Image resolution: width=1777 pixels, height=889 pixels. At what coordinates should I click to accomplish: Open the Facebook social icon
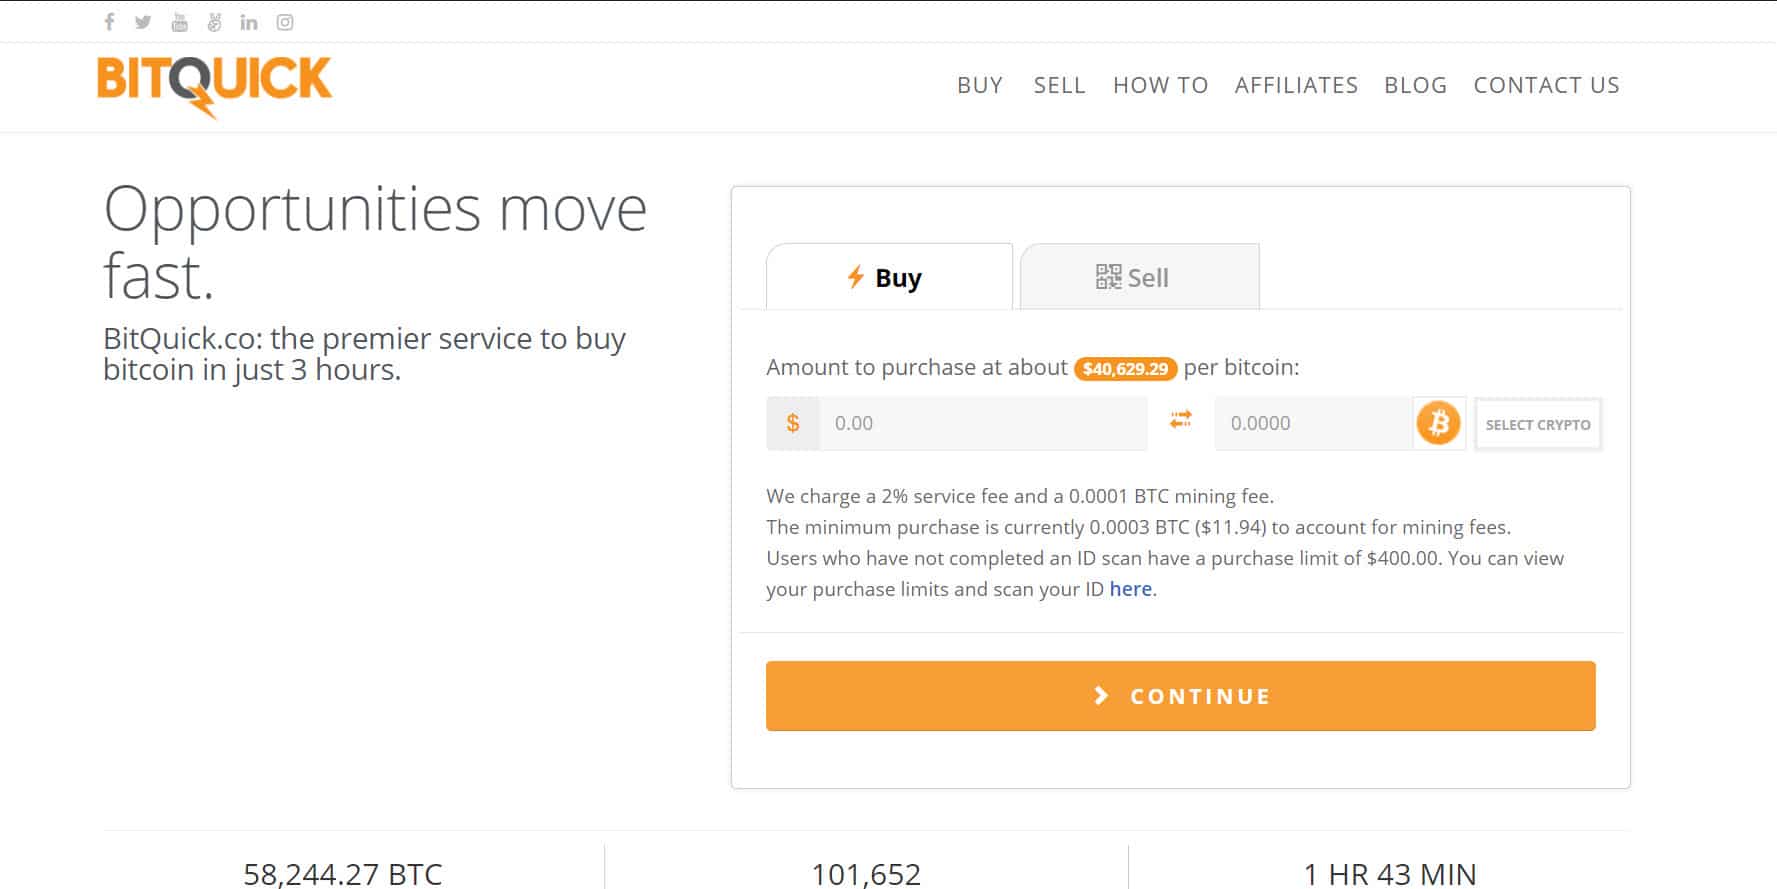[x=109, y=22]
